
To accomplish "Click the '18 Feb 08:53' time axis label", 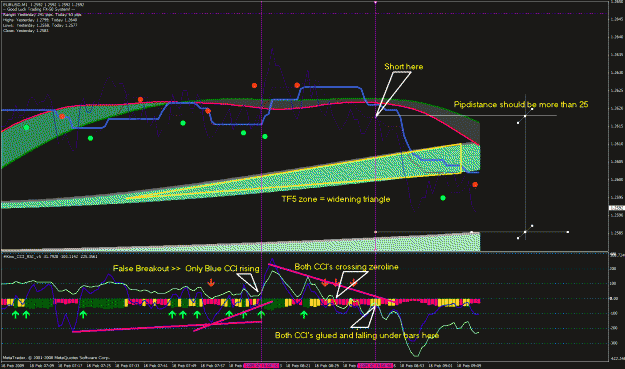I will coord(413,365).
